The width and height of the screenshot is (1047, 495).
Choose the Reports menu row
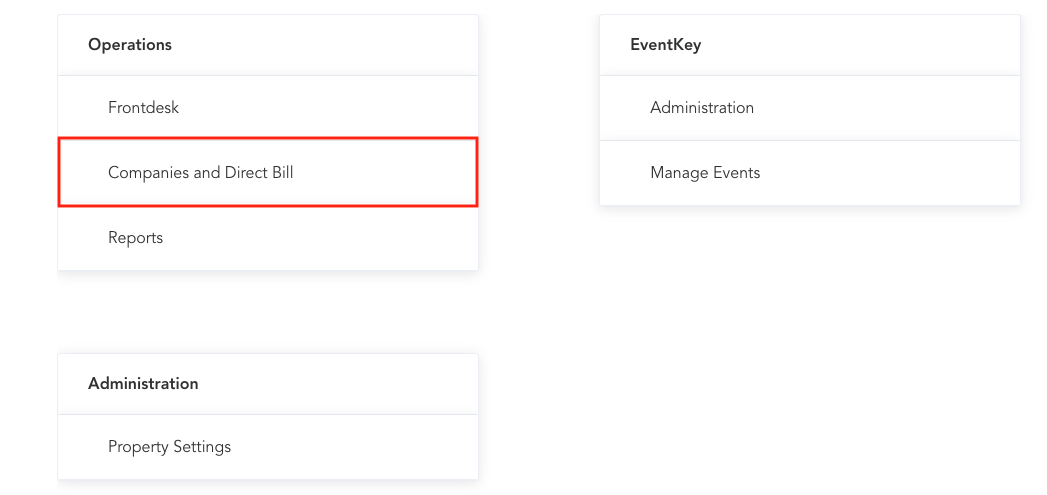(268, 238)
